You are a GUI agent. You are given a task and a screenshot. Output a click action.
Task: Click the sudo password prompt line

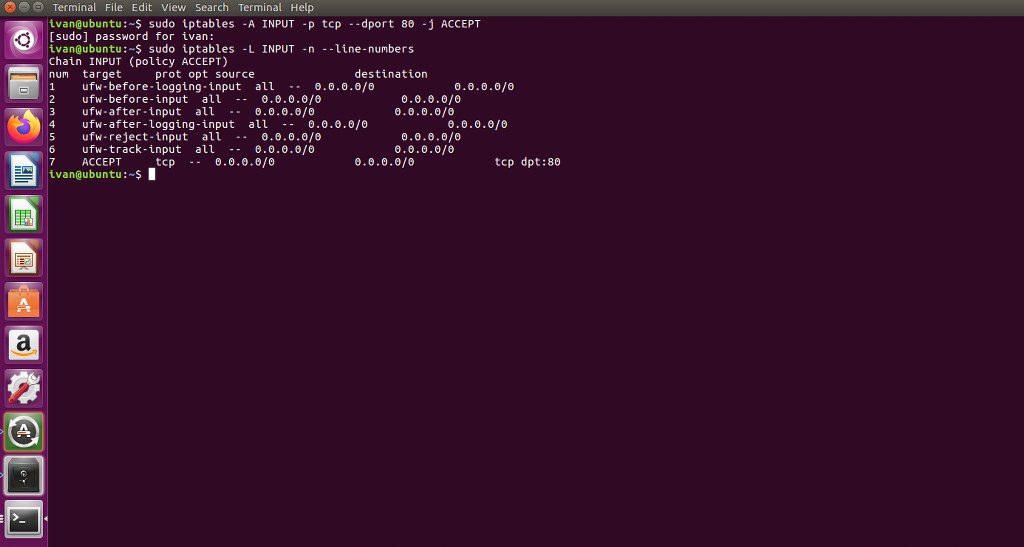point(131,37)
